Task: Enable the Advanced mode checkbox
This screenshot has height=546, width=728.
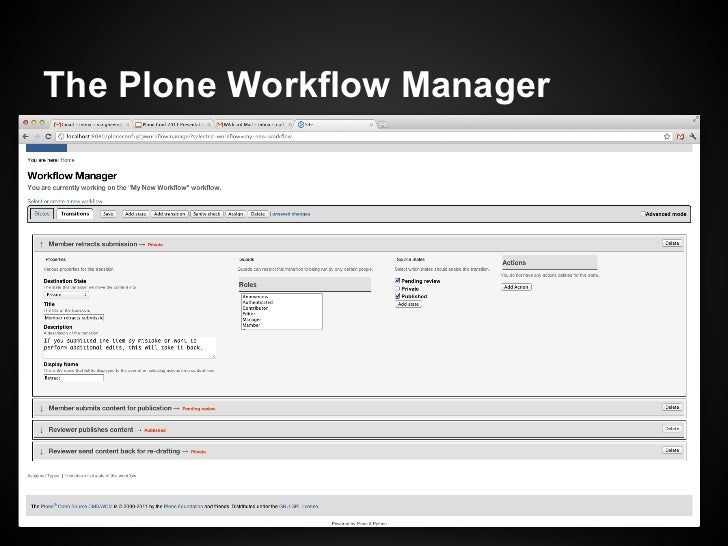Action: (x=643, y=214)
